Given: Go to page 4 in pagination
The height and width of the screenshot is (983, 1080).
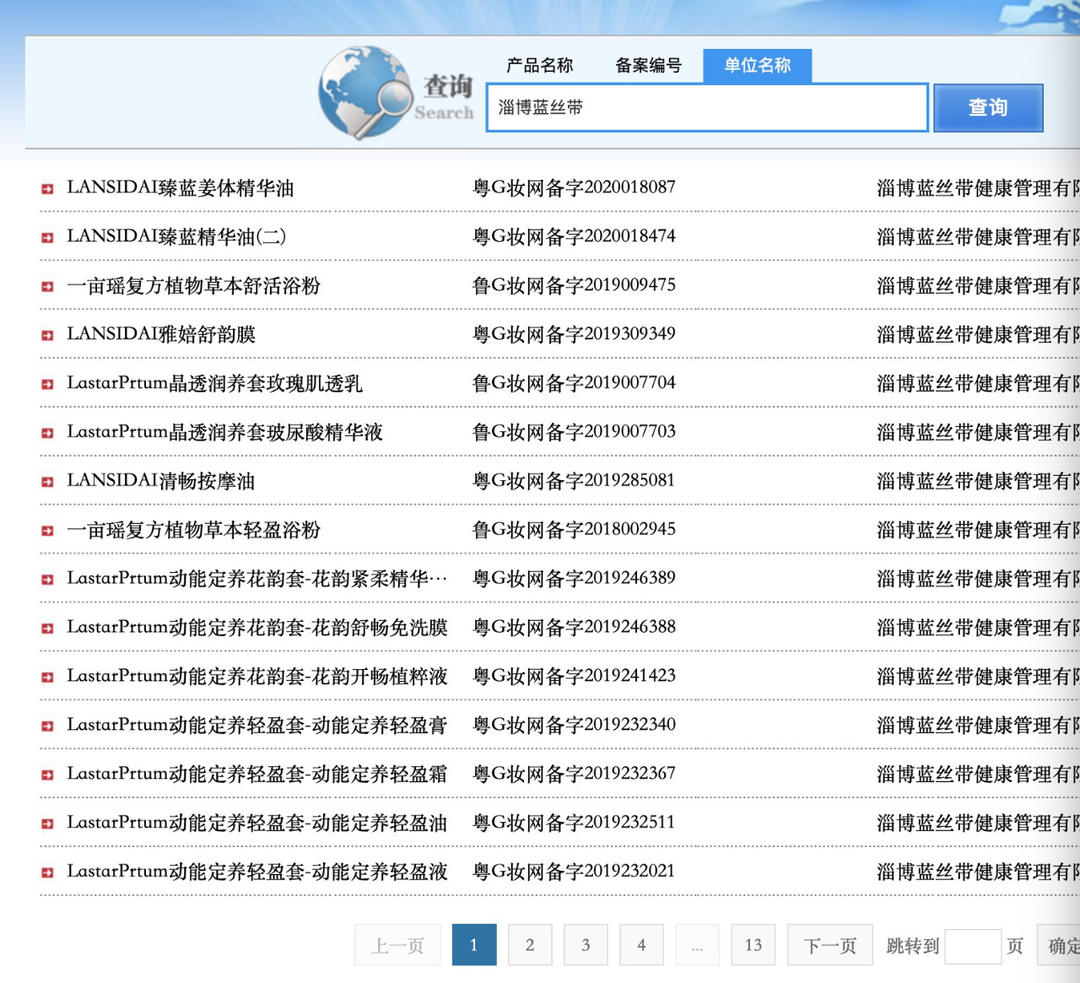Looking at the screenshot, I should click(641, 945).
